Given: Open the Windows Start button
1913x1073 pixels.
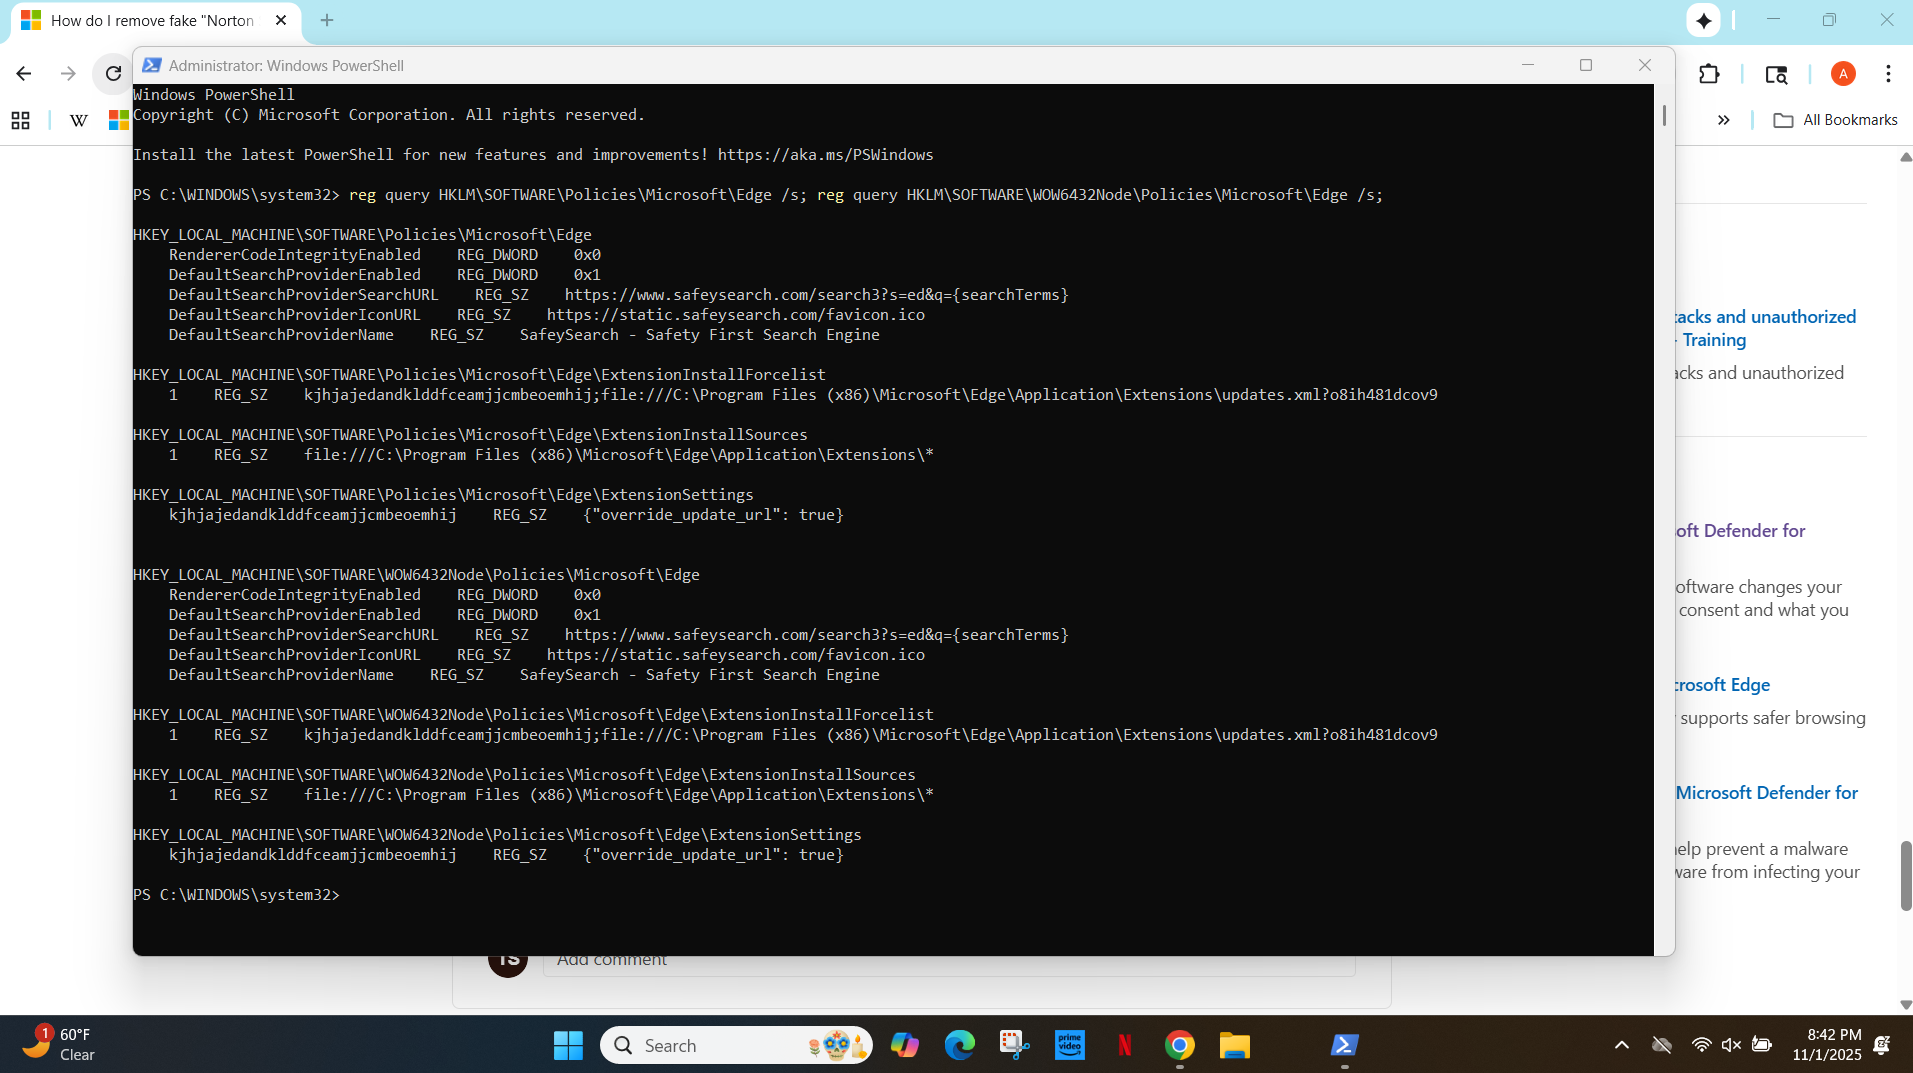Looking at the screenshot, I should (x=568, y=1045).
